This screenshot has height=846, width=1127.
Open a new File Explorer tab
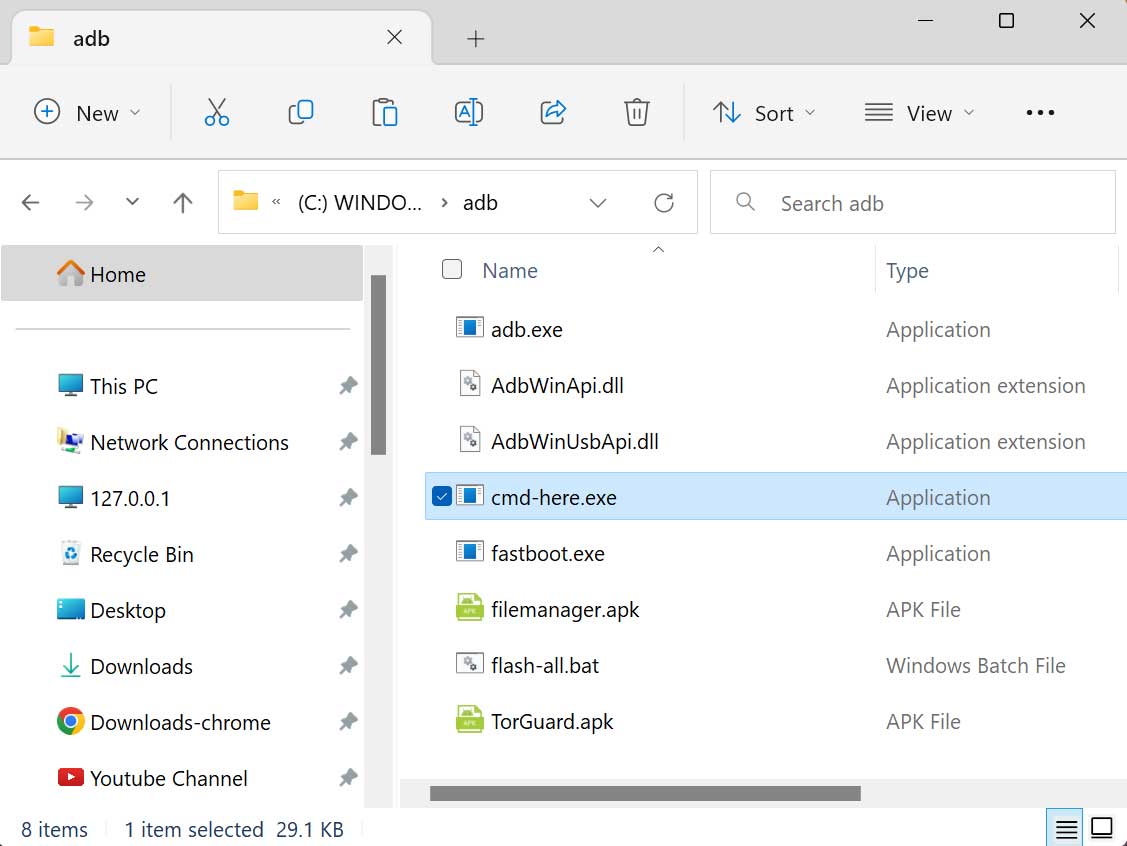tap(474, 38)
